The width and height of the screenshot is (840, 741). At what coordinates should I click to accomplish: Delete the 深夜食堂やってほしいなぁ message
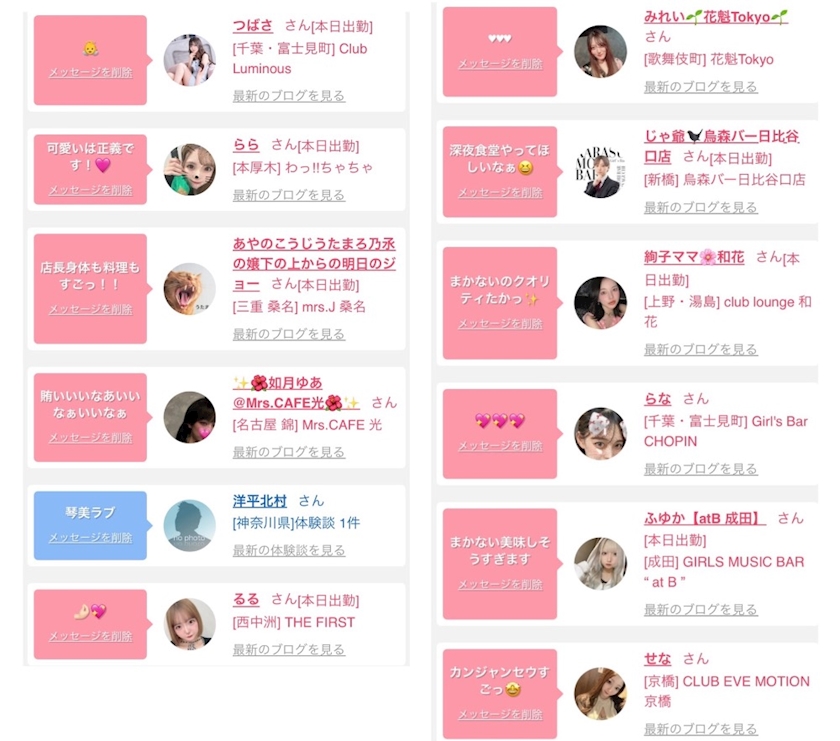coord(500,193)
